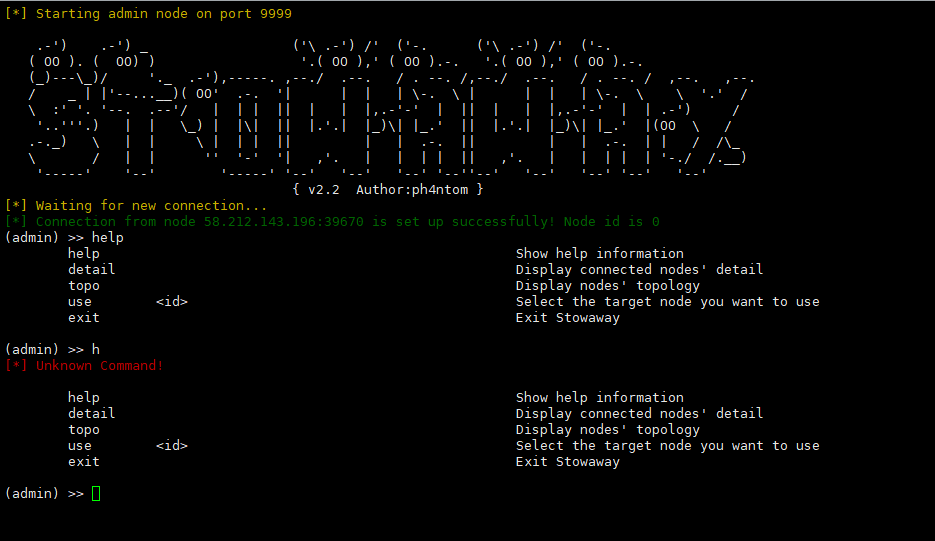Click the green 'Connection from node 58.212.143.196:39670' line
935x541 pixels.
point(332,222)
